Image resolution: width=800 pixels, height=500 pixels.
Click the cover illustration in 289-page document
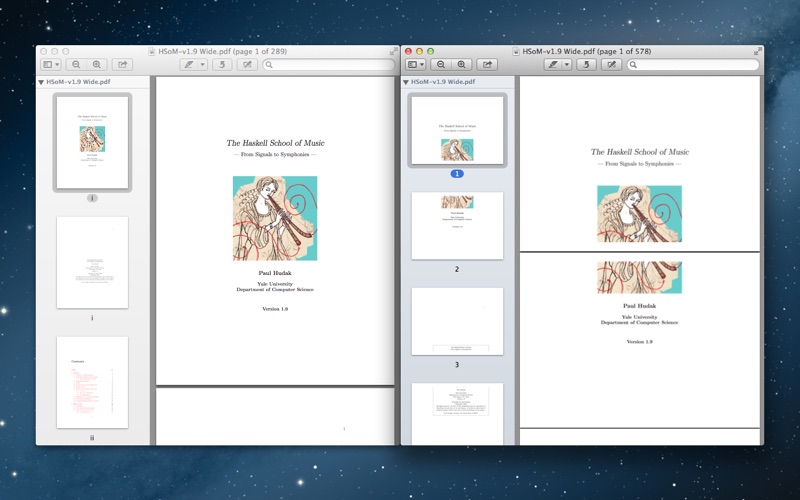point(275,218)
